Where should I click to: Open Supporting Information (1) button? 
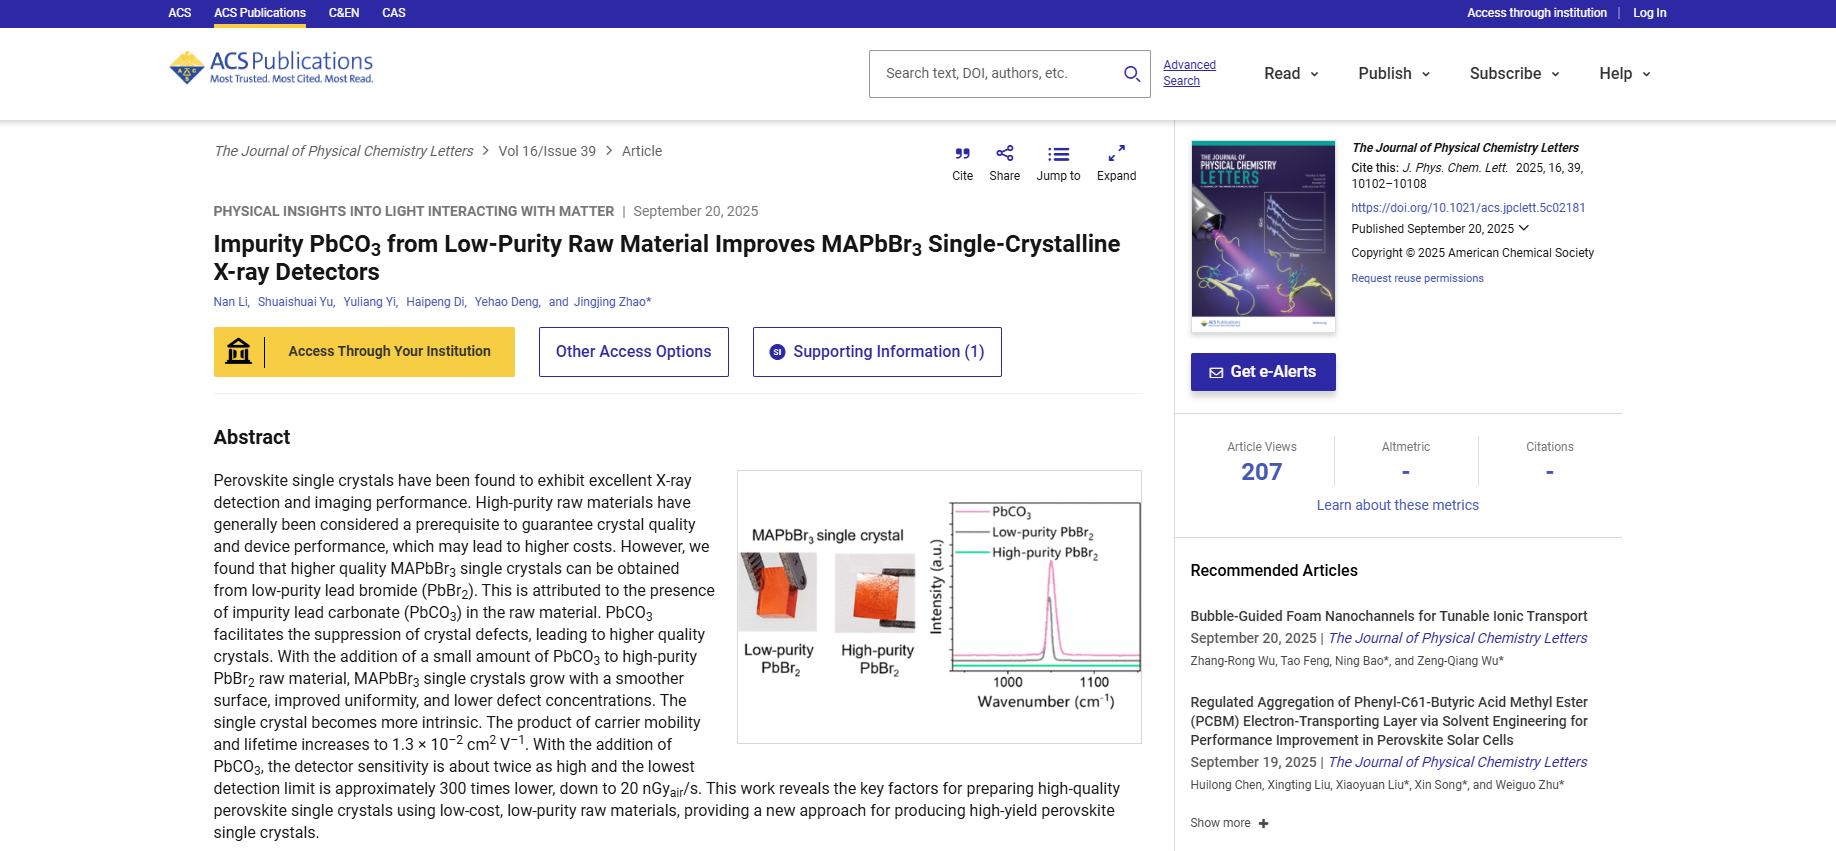(x=876, y=352)
